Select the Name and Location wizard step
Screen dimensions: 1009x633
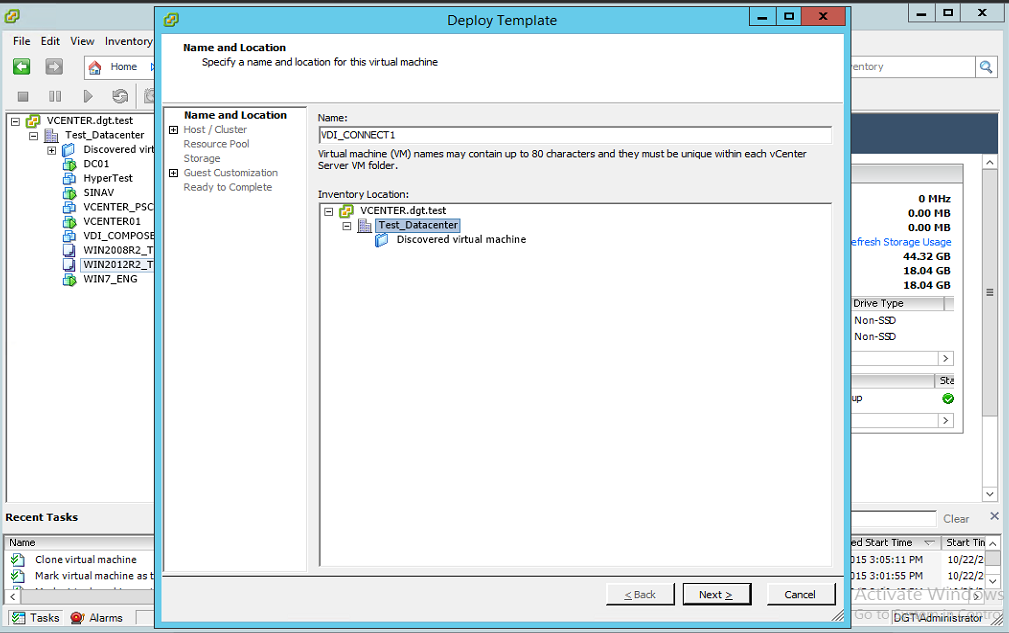[236, 115]
